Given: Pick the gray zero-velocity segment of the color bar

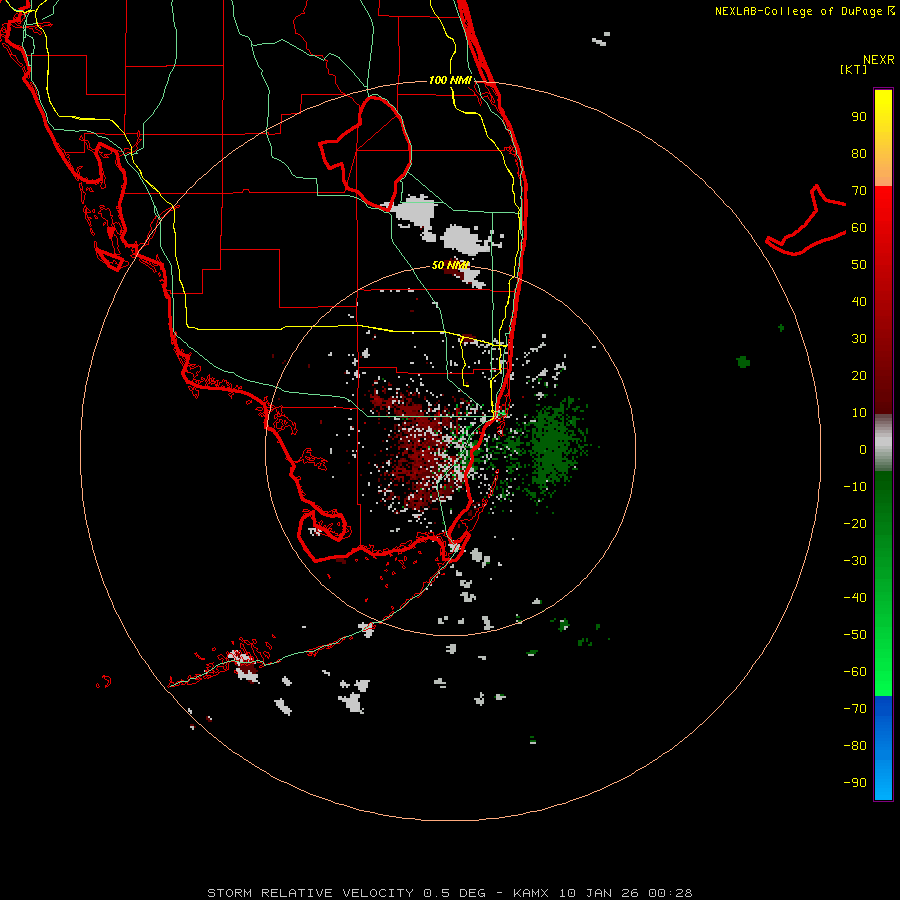Looking at the screenshot, I should (883, 443).
